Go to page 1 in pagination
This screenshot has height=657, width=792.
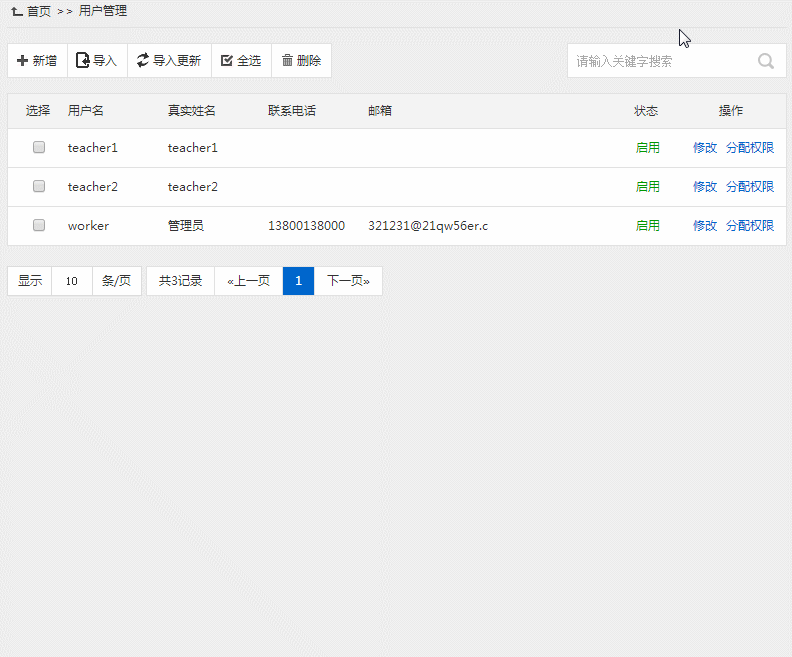coord(298,281)
